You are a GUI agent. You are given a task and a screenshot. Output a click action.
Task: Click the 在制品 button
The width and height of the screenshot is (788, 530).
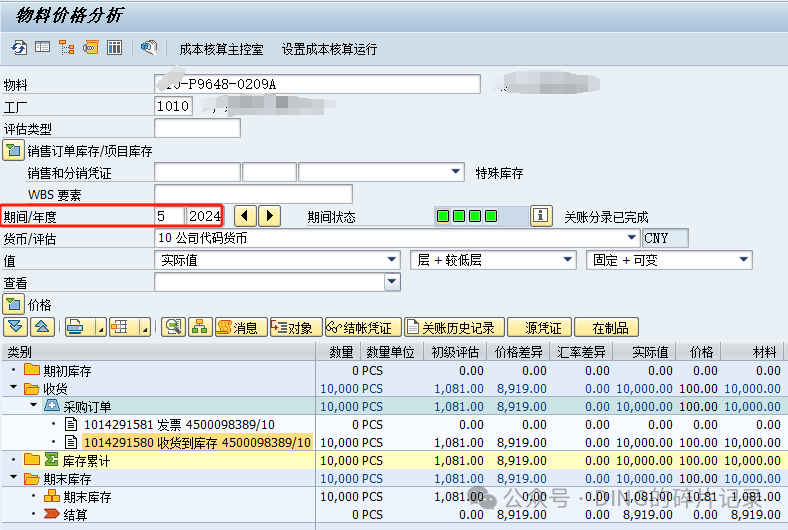607,328
